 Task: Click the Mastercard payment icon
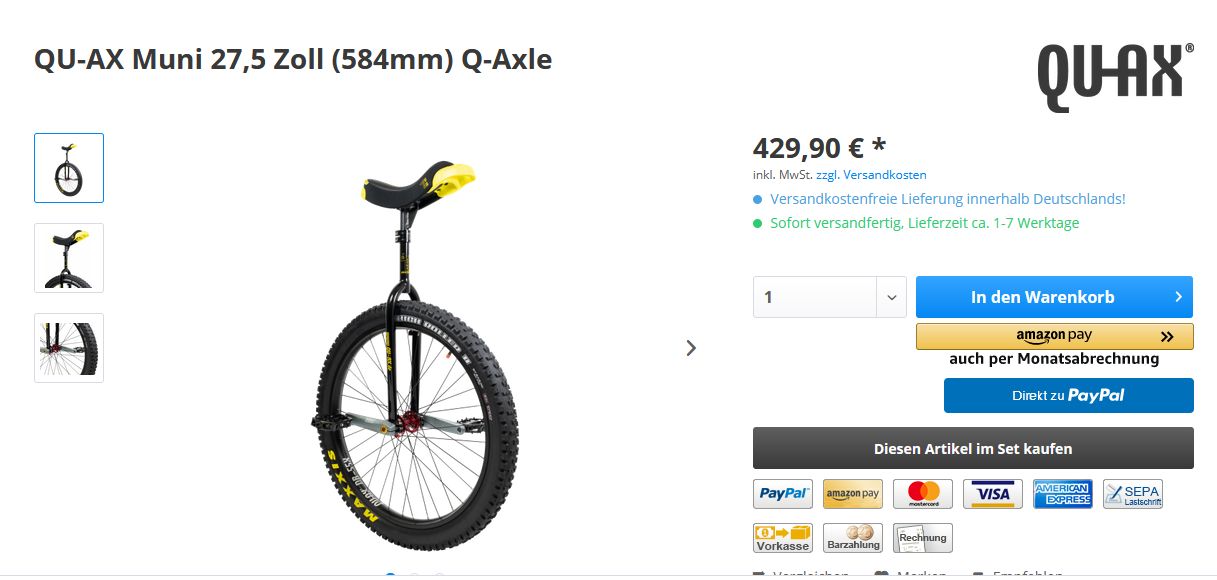click(923, 494)
